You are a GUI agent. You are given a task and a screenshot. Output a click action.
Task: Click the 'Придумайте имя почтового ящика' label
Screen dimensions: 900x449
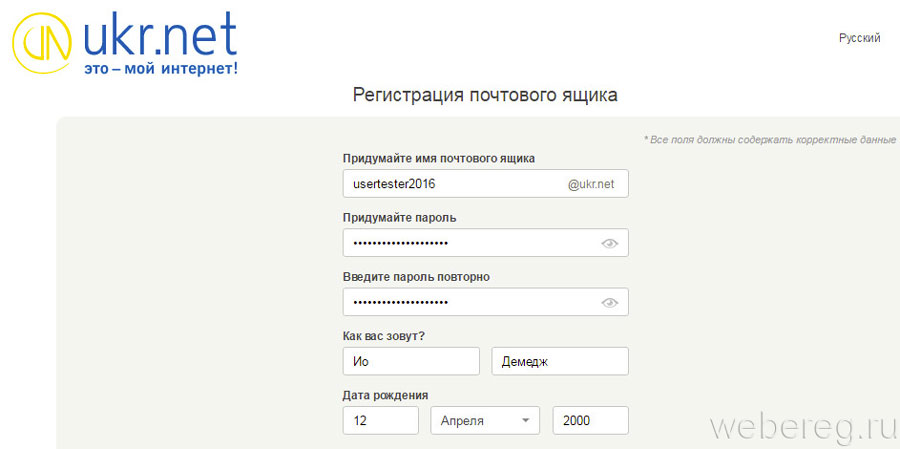(x=438, y=158)
